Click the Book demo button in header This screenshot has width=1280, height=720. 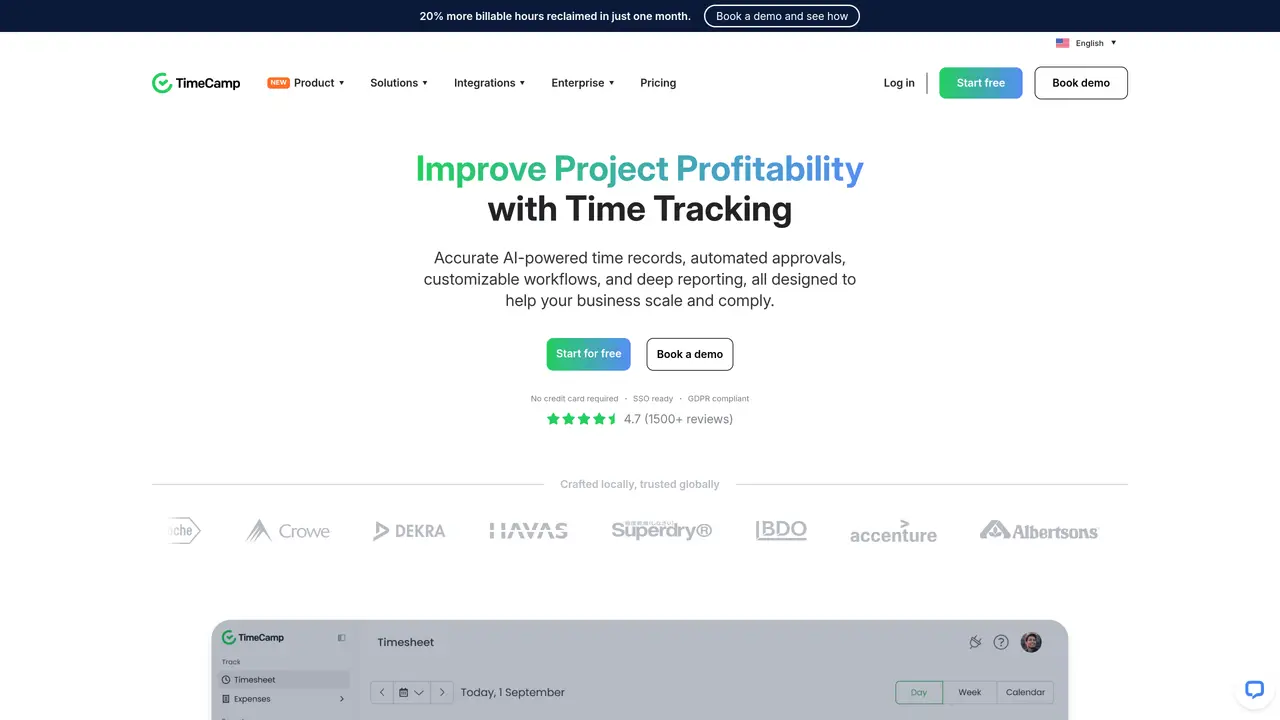[1081, 83]
